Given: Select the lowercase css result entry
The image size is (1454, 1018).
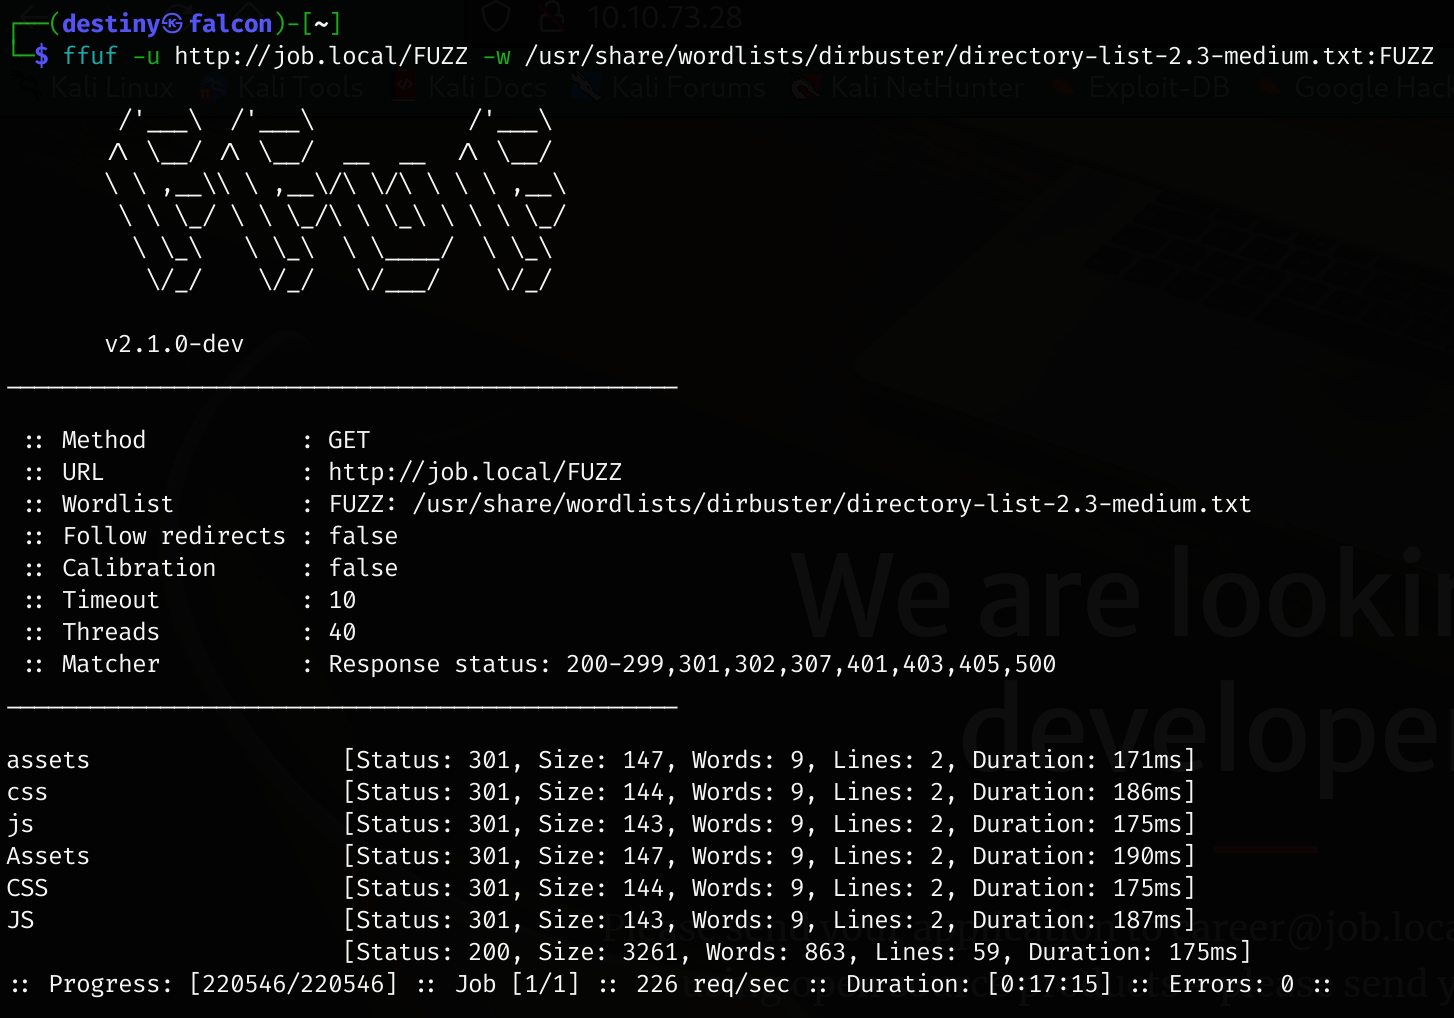Looking at the screenshot, I should click(27, 792).
